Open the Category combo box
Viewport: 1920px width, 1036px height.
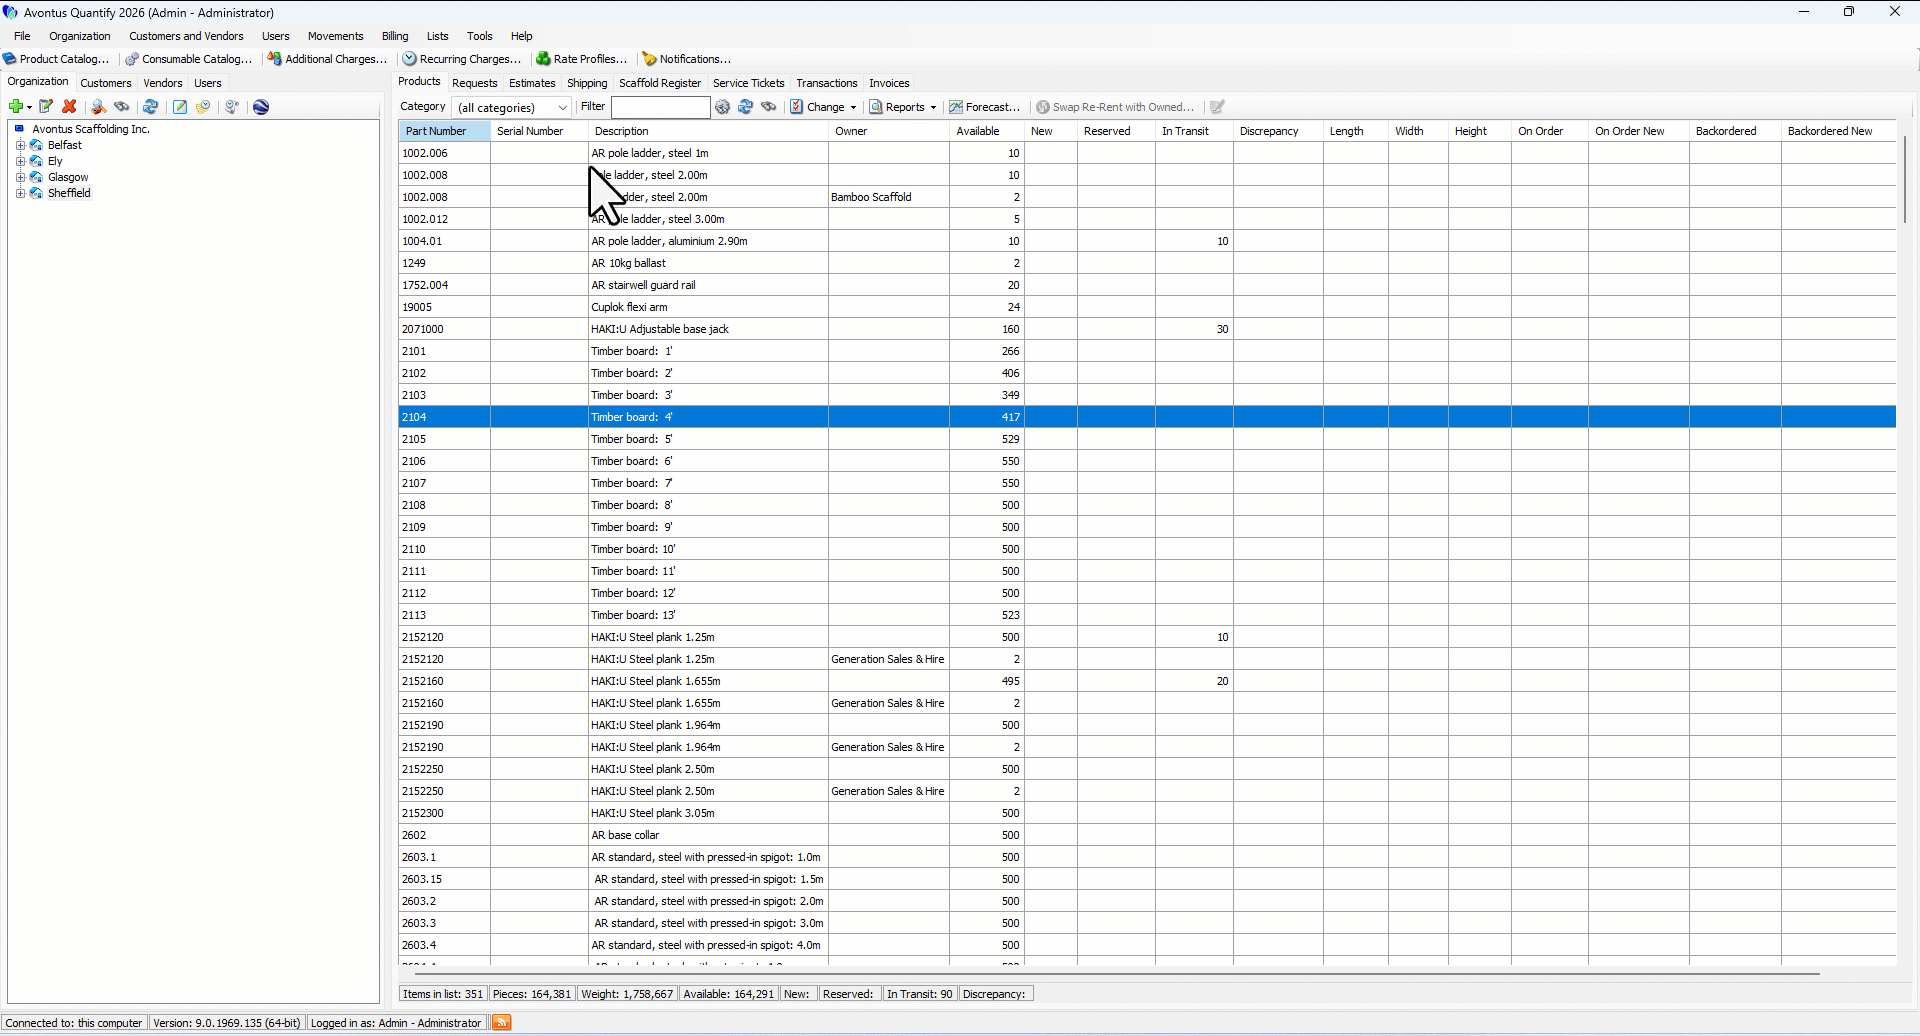click(x=511, y=107)
